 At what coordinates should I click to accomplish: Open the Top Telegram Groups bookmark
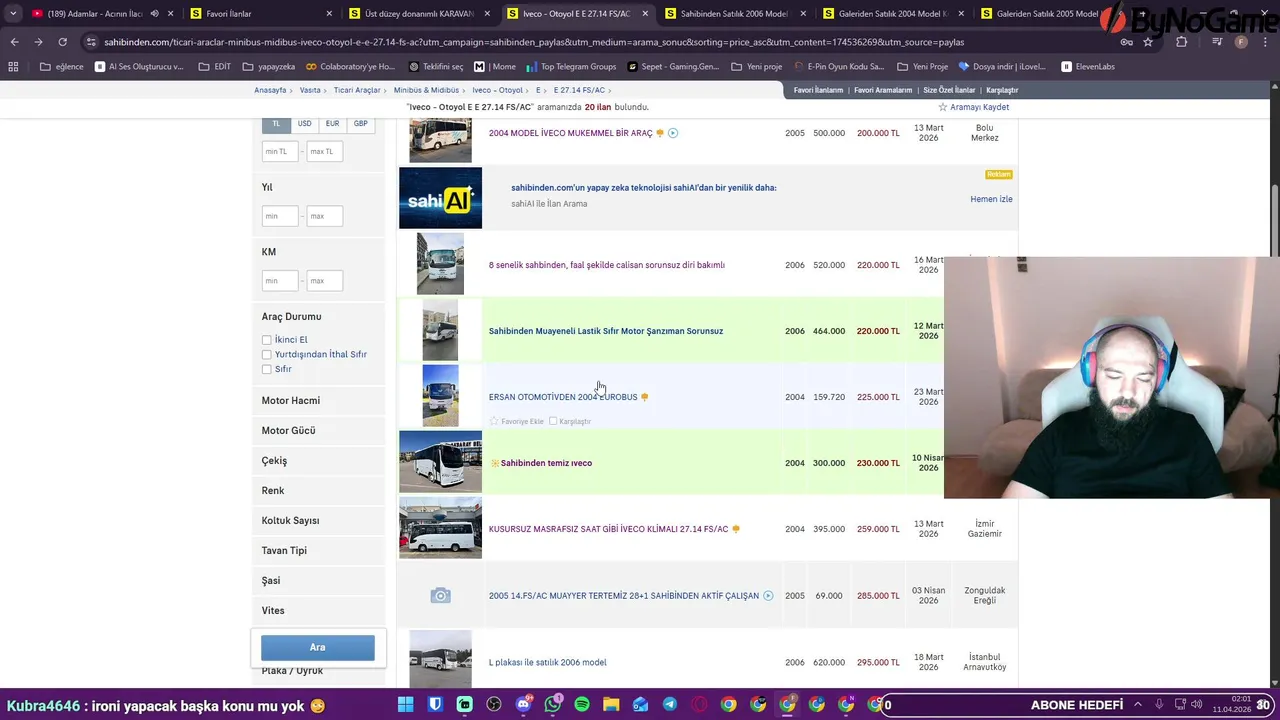571,66
